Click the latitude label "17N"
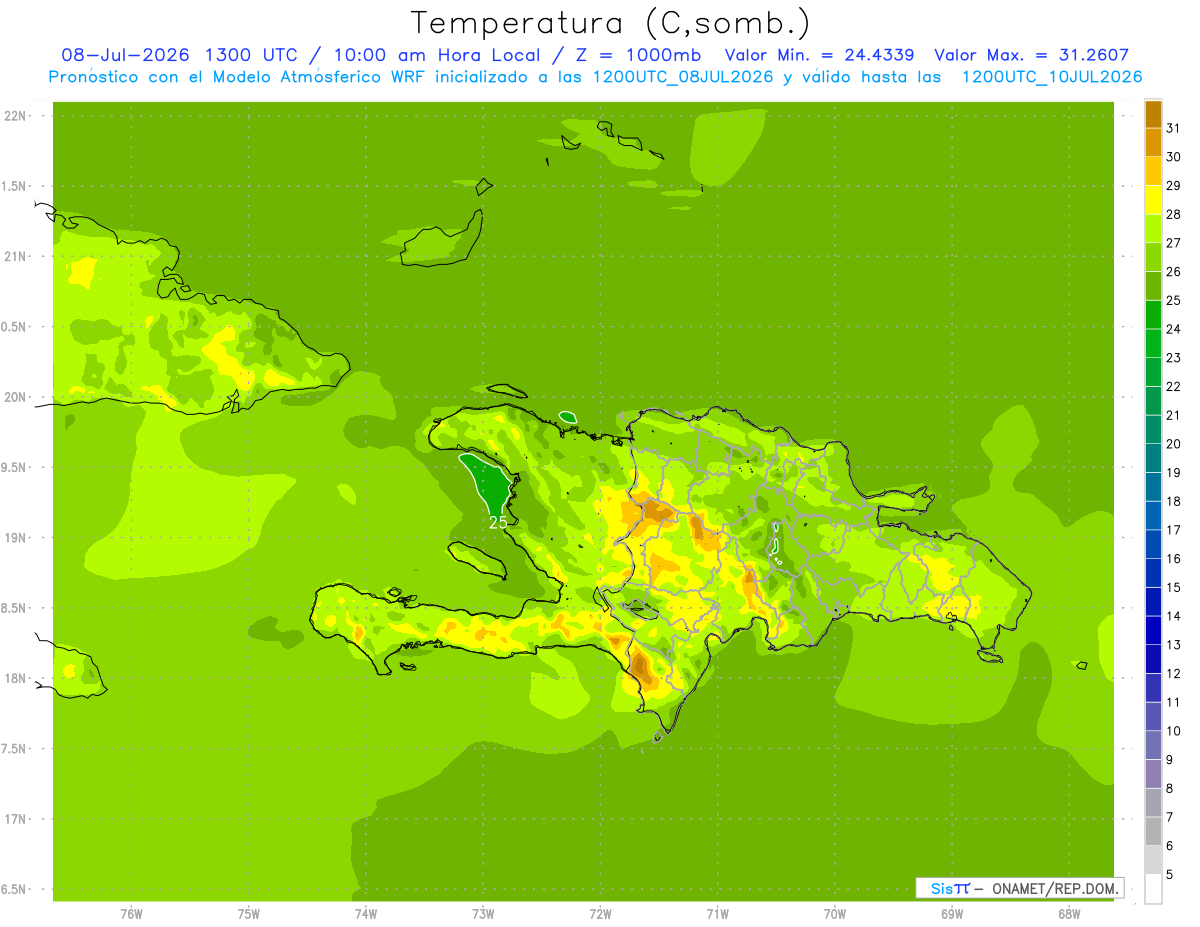 (15, 819)
